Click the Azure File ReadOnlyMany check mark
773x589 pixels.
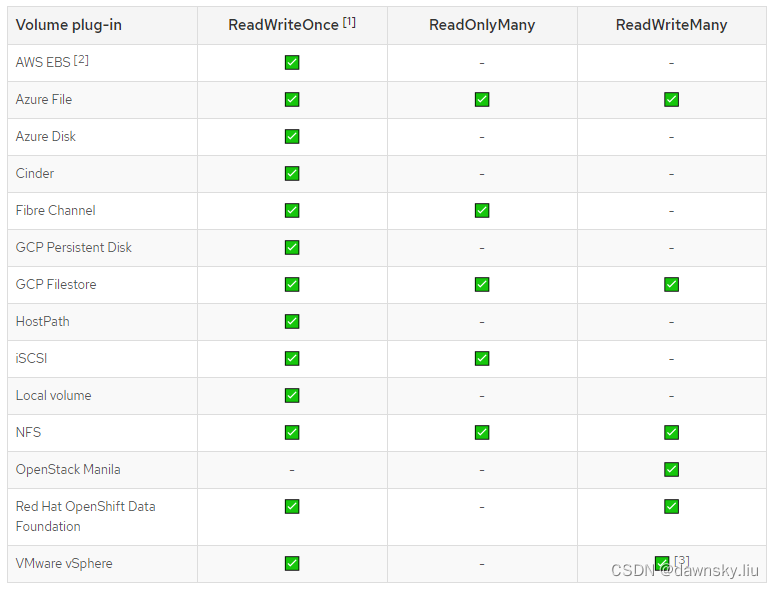482,100
